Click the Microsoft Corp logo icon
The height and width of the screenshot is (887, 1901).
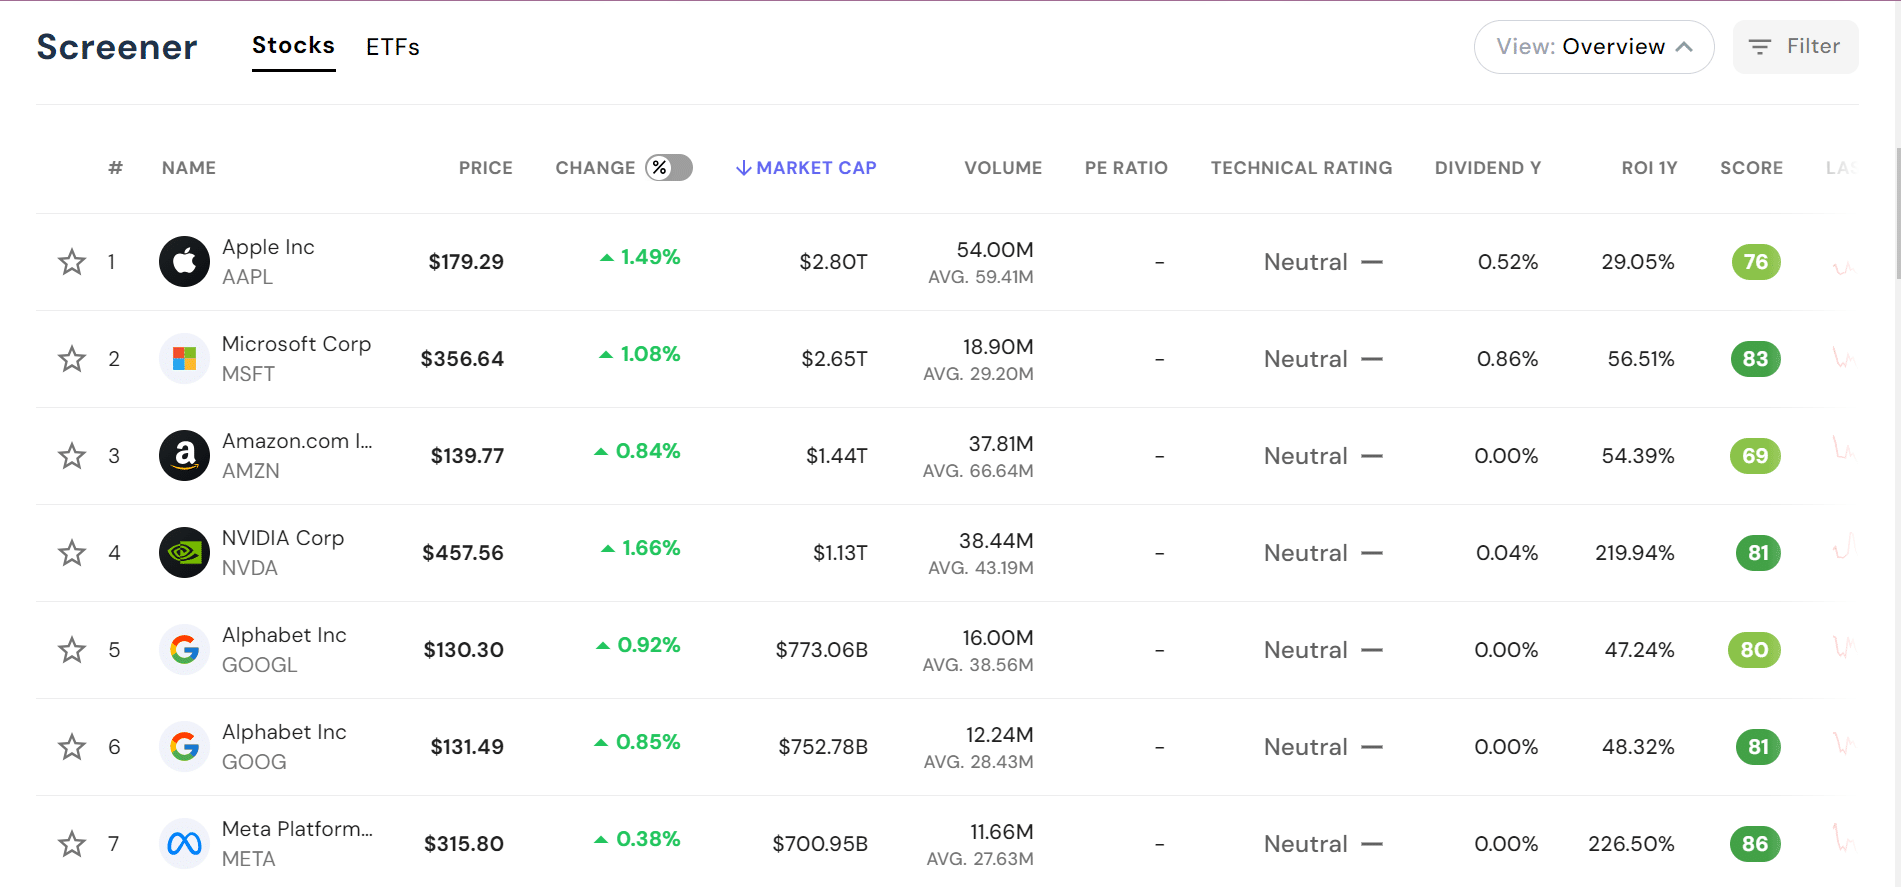(x=184, y=359)
